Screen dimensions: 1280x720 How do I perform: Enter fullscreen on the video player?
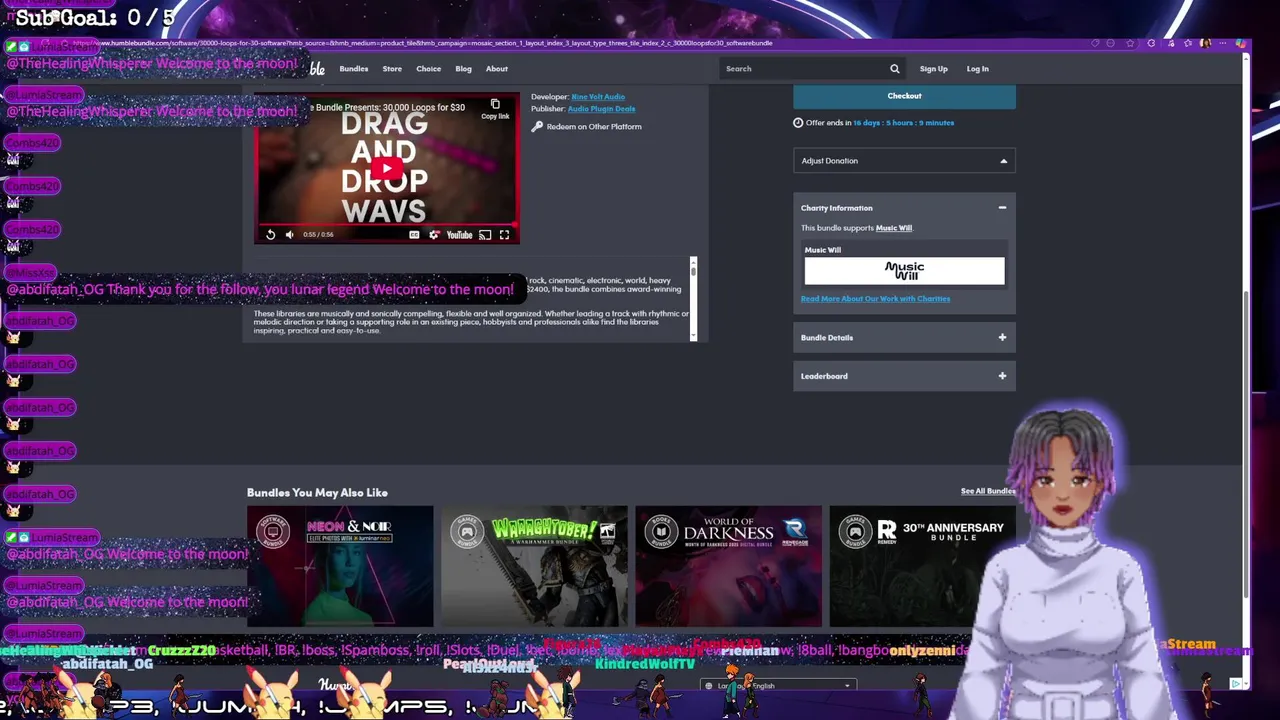[x=505, y=235]
